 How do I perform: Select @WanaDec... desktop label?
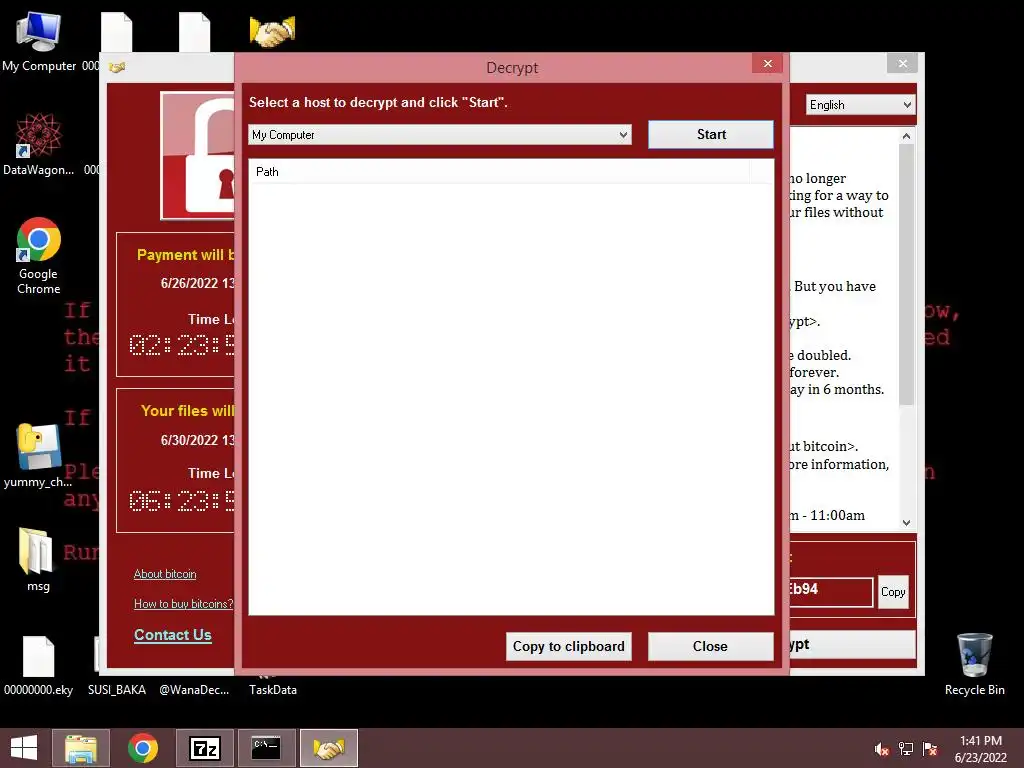[194, 690]
